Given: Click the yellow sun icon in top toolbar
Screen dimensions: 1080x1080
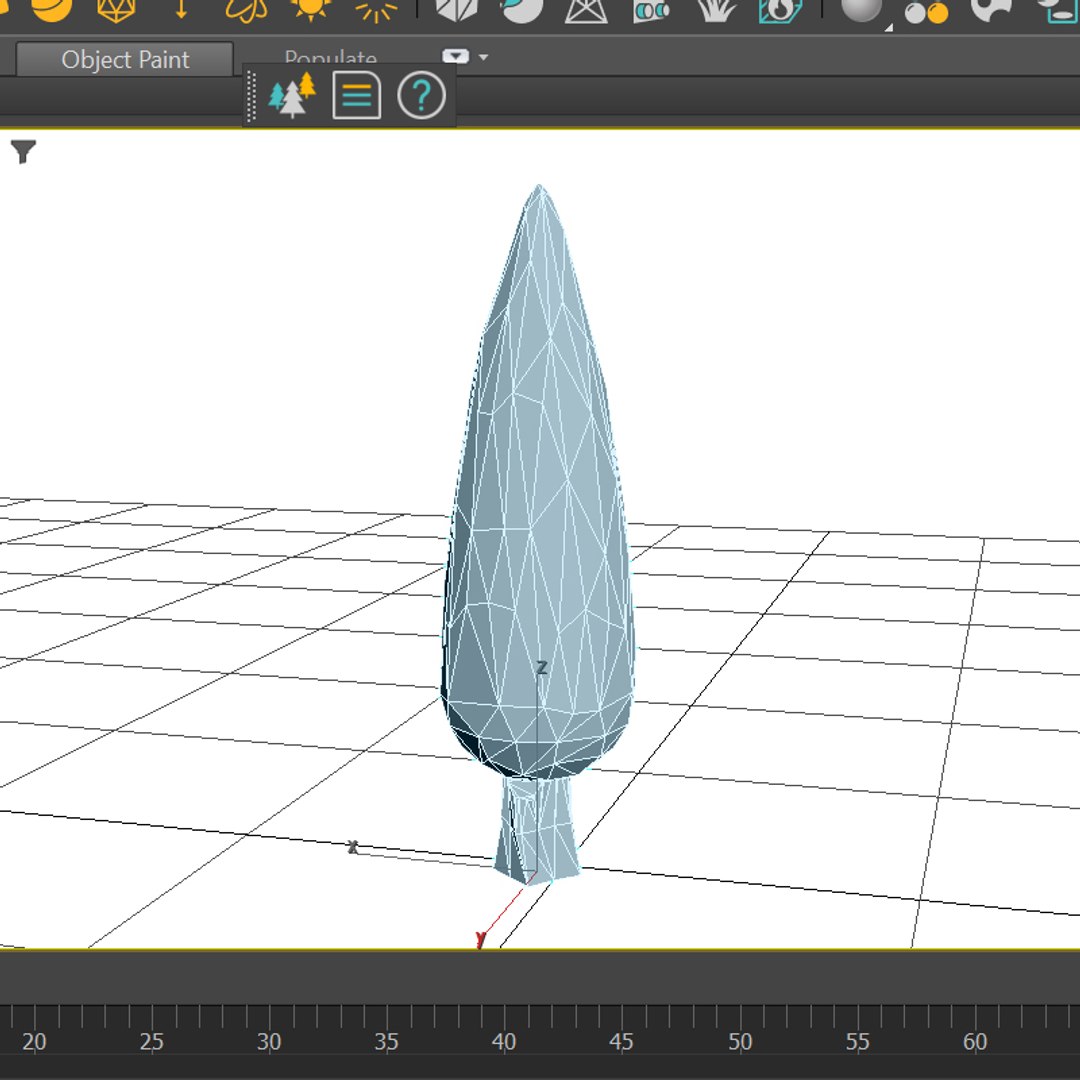Looking at the screenshot, I should pyautogui.click(x=311, y=8).
